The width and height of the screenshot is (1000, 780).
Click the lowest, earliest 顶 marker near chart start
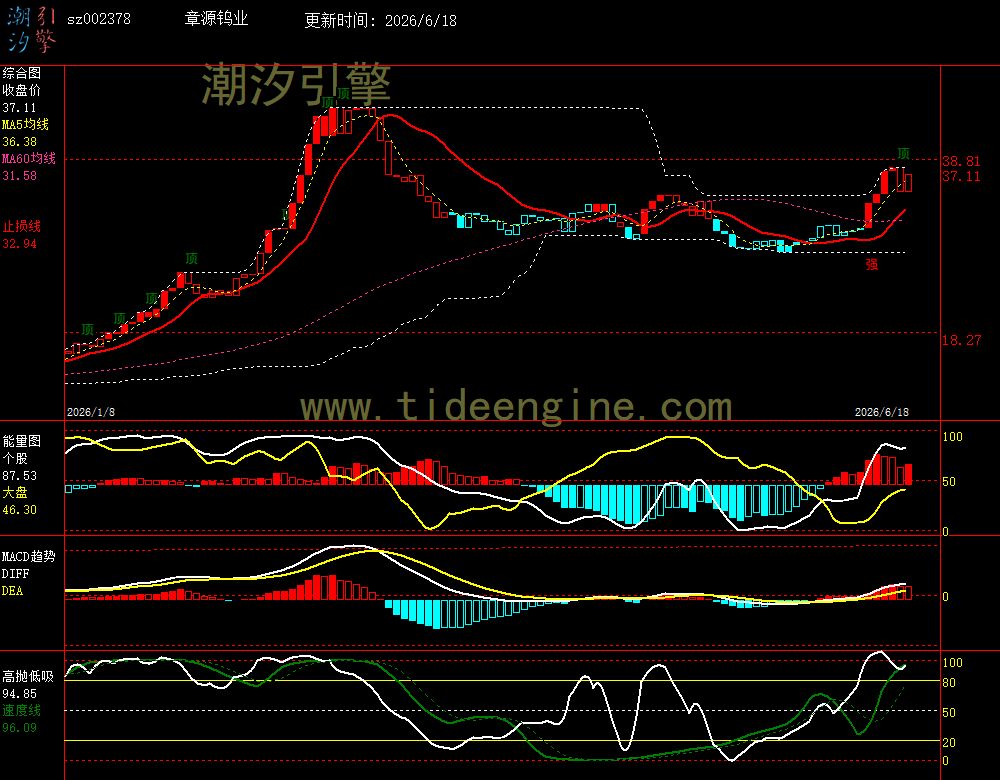point(87,329)
